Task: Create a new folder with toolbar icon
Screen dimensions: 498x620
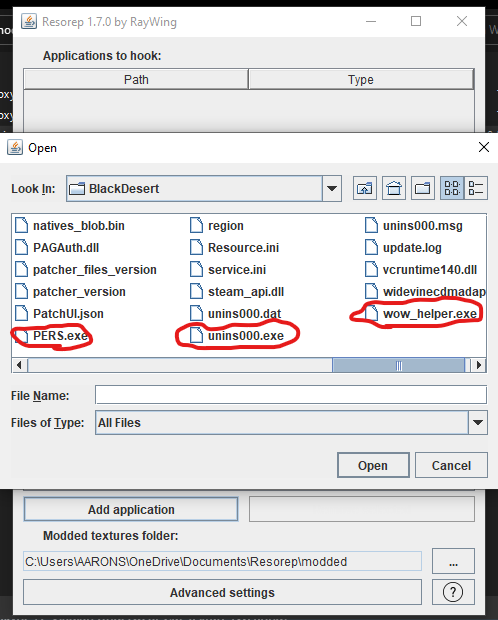Action: coord(422,189)
